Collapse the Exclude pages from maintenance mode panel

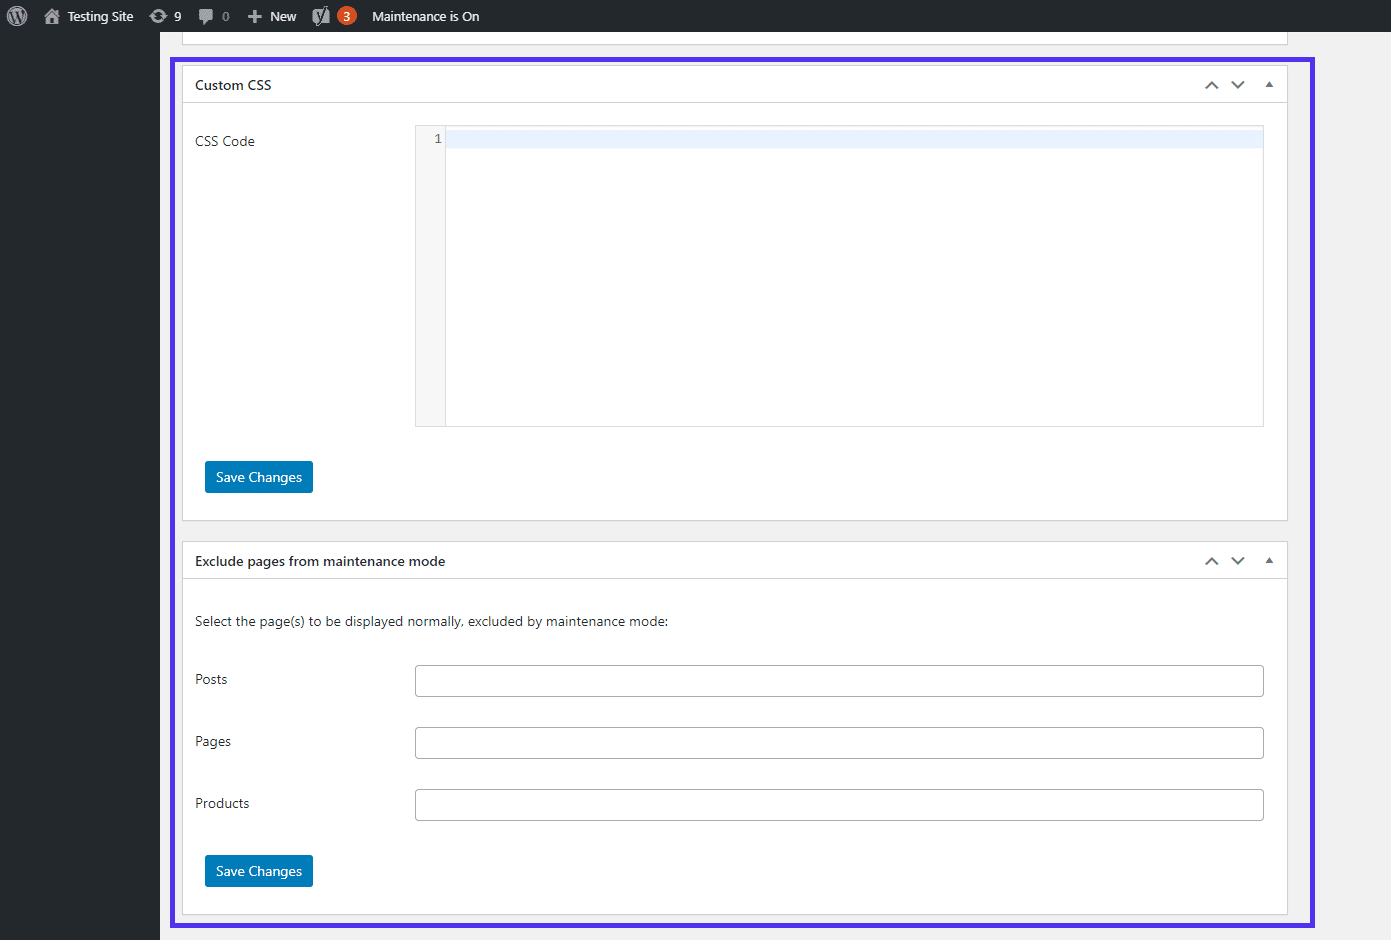tap(1268, 560)
